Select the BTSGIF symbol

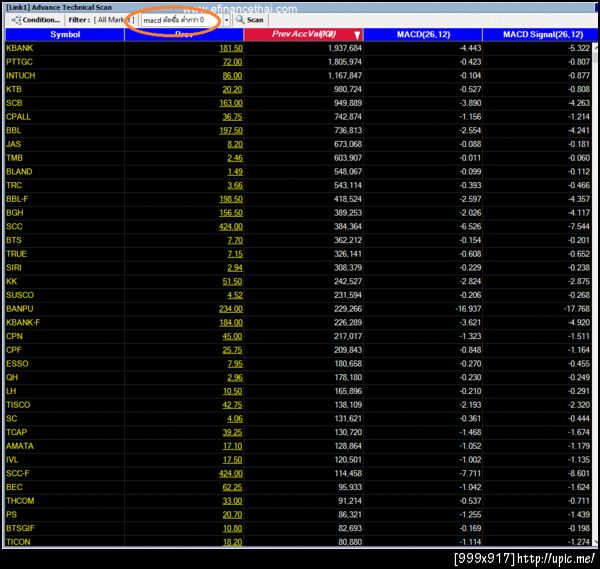point(20,528)
